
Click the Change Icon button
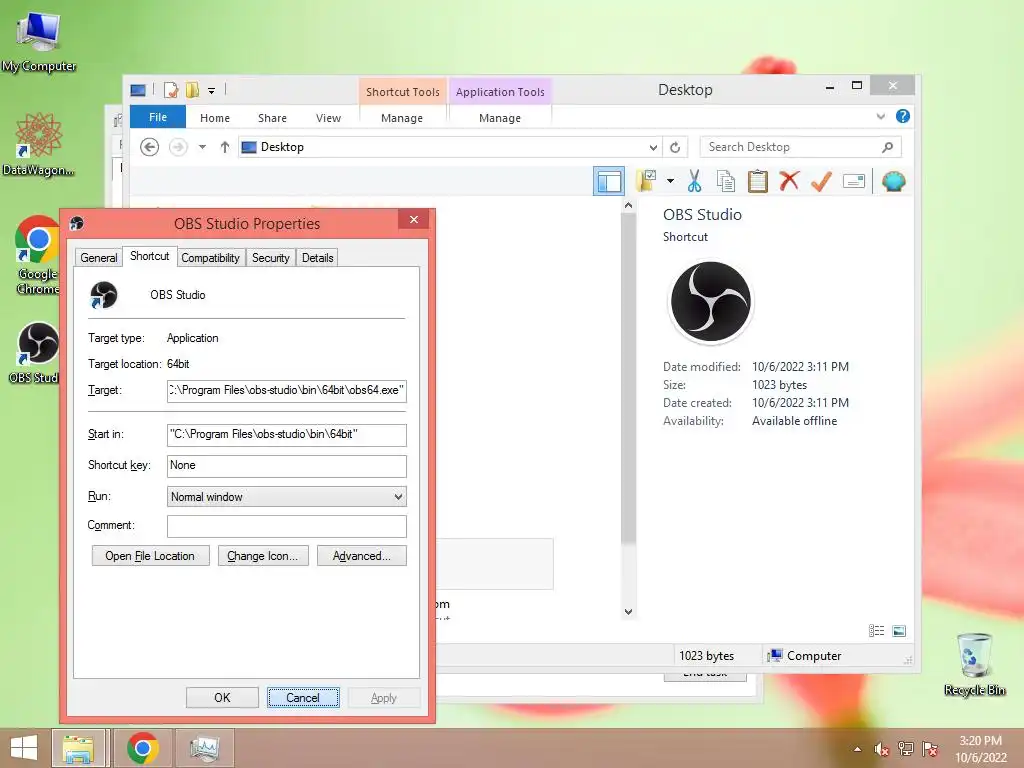(x=263, y=556)
